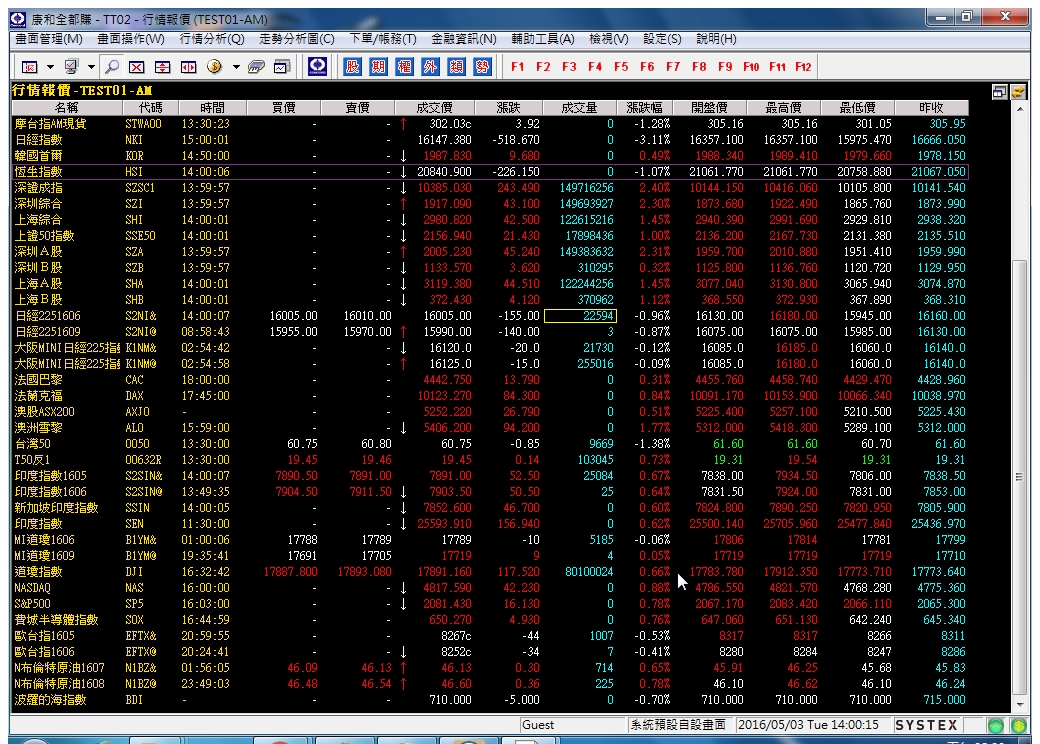Click the F12 shortcut button

(x=803, y=67)
